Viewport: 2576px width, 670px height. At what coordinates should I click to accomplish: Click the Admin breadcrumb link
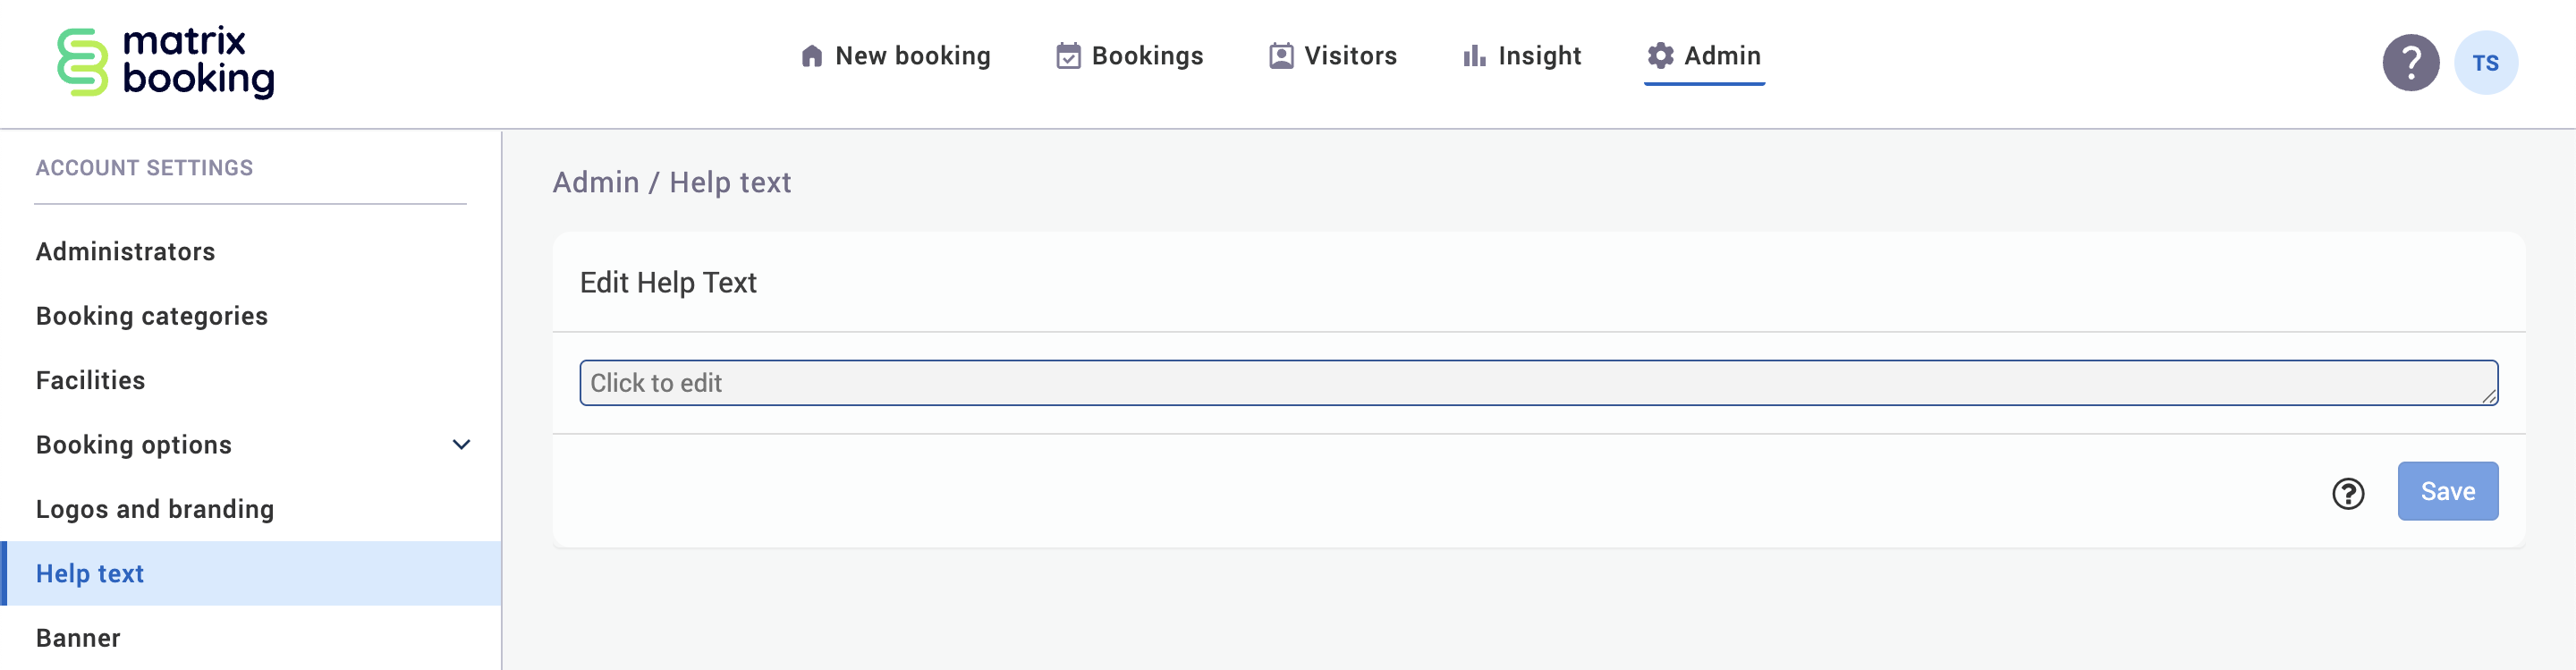coord(595,182)
